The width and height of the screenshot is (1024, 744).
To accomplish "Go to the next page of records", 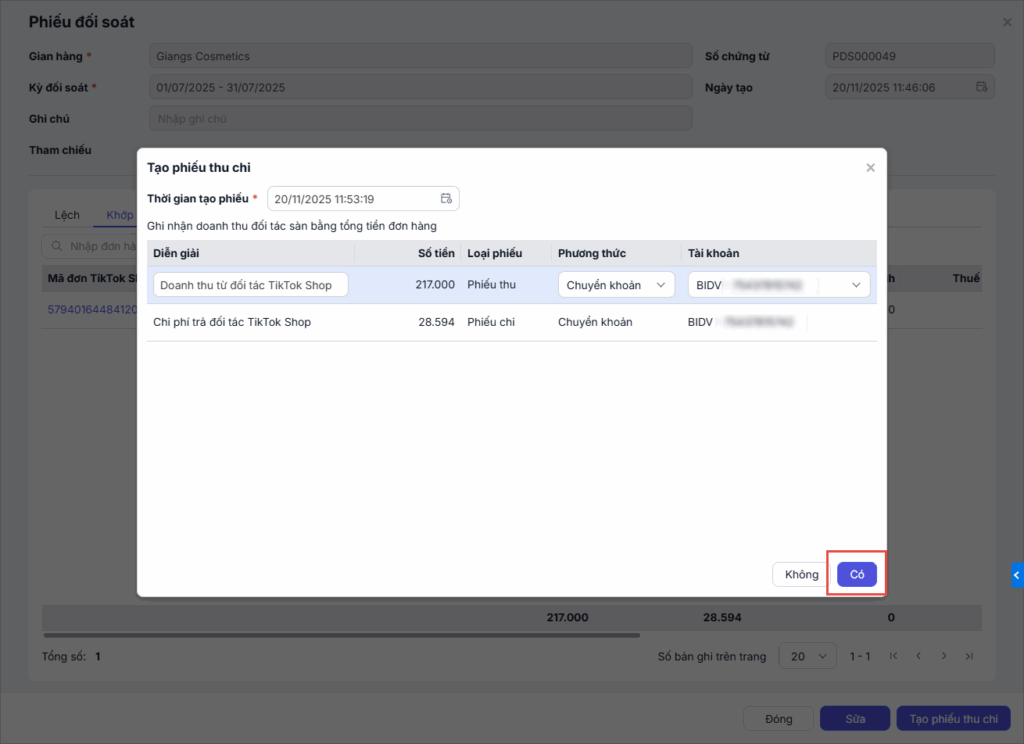I will [944, 656].
